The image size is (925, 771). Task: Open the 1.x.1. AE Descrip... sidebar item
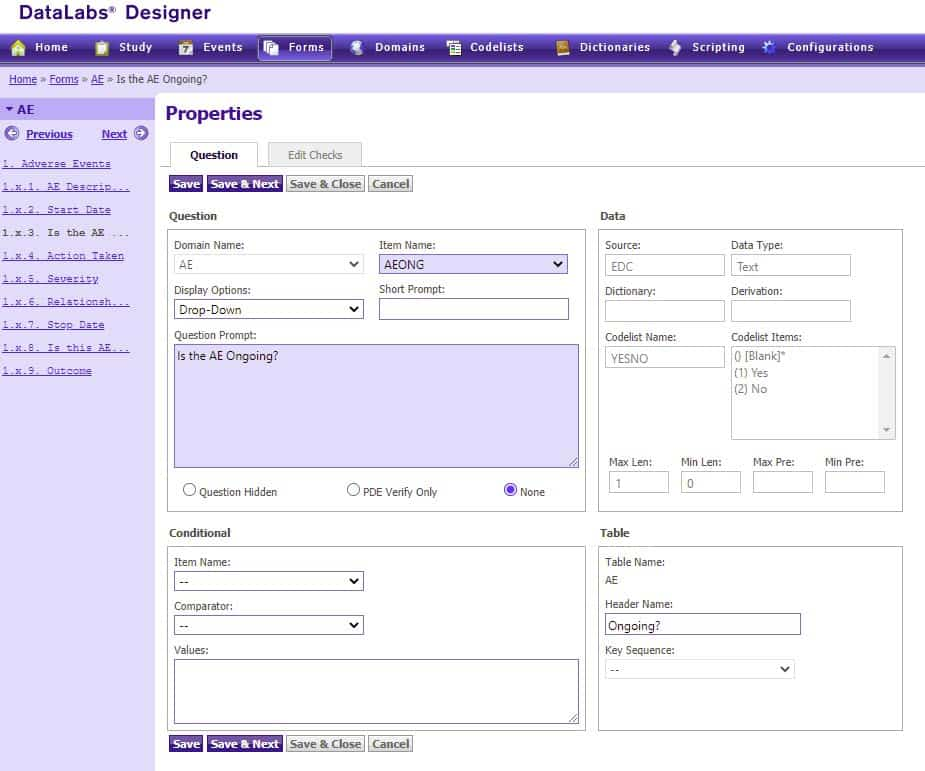66,186
